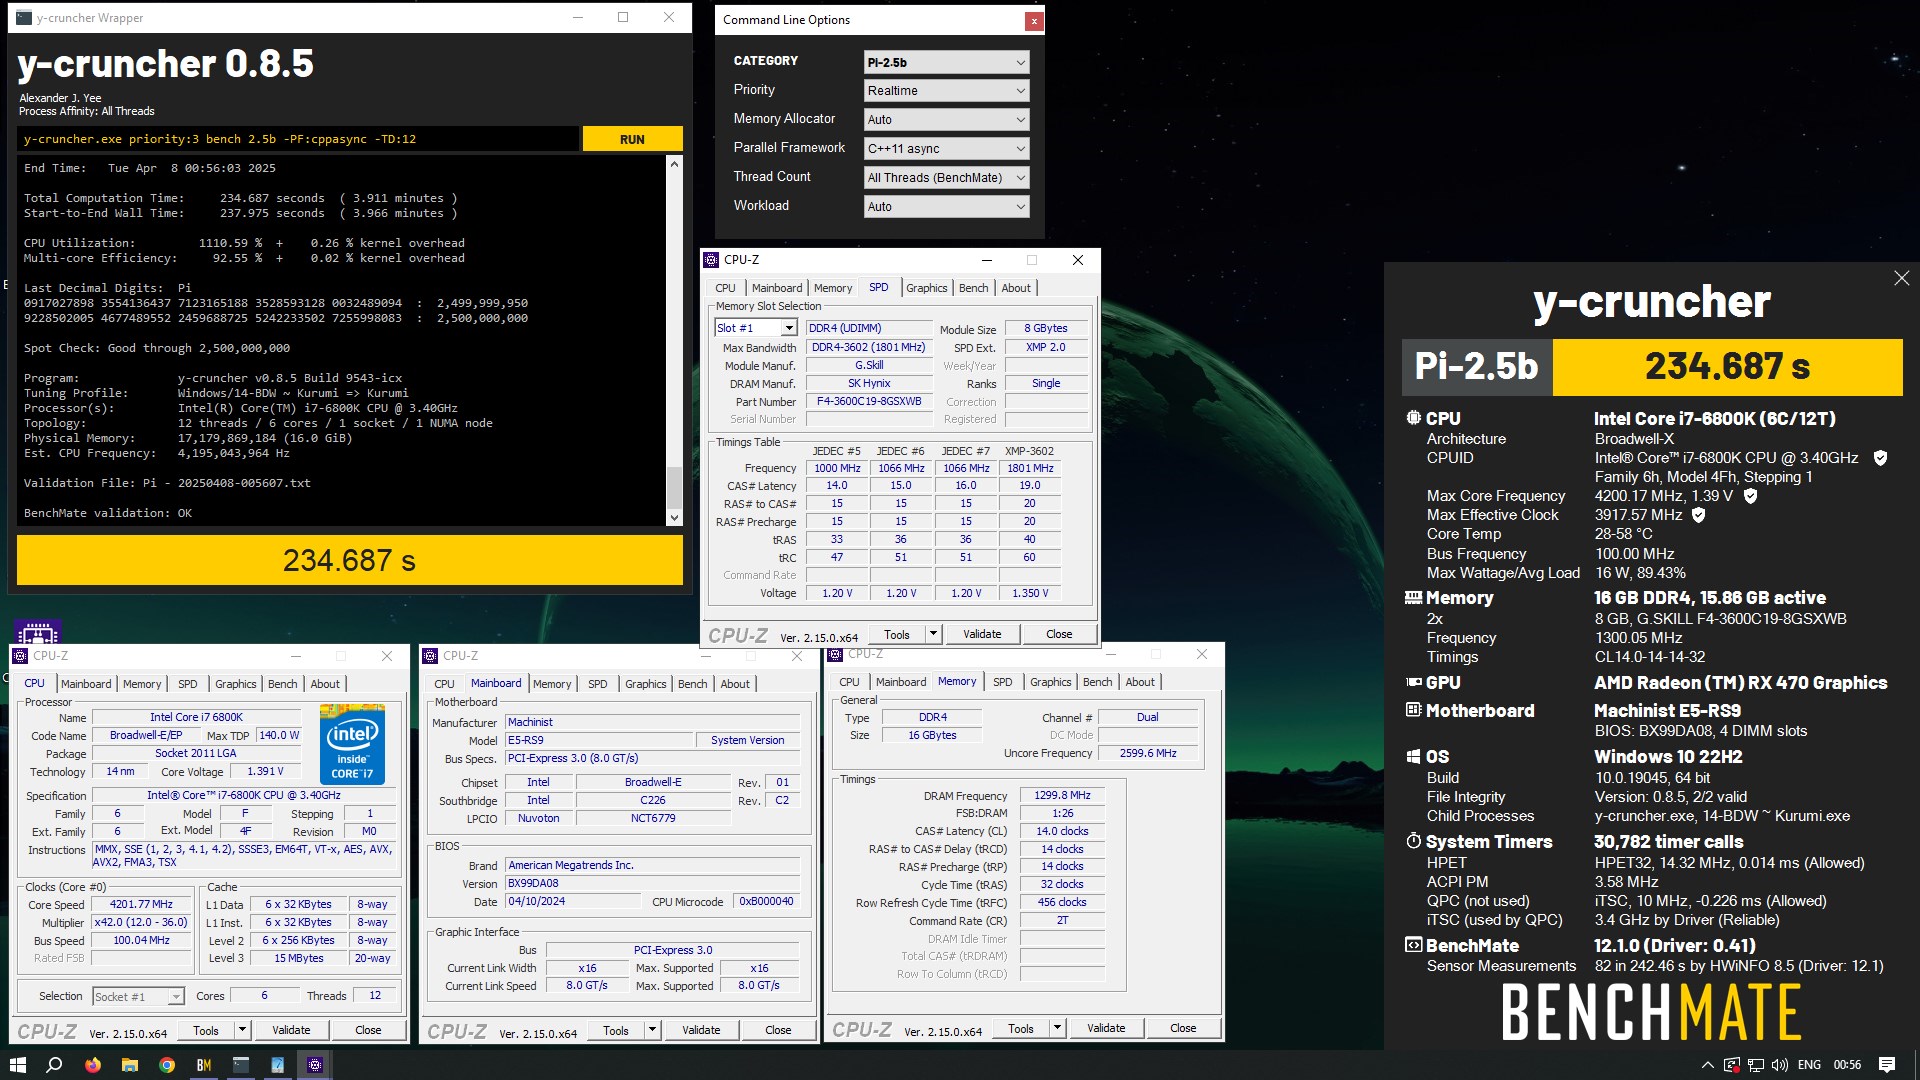Click the shield icon beside Max Effective Clock
This screenshot has width=1920, height=1080.
[1698, 515]
